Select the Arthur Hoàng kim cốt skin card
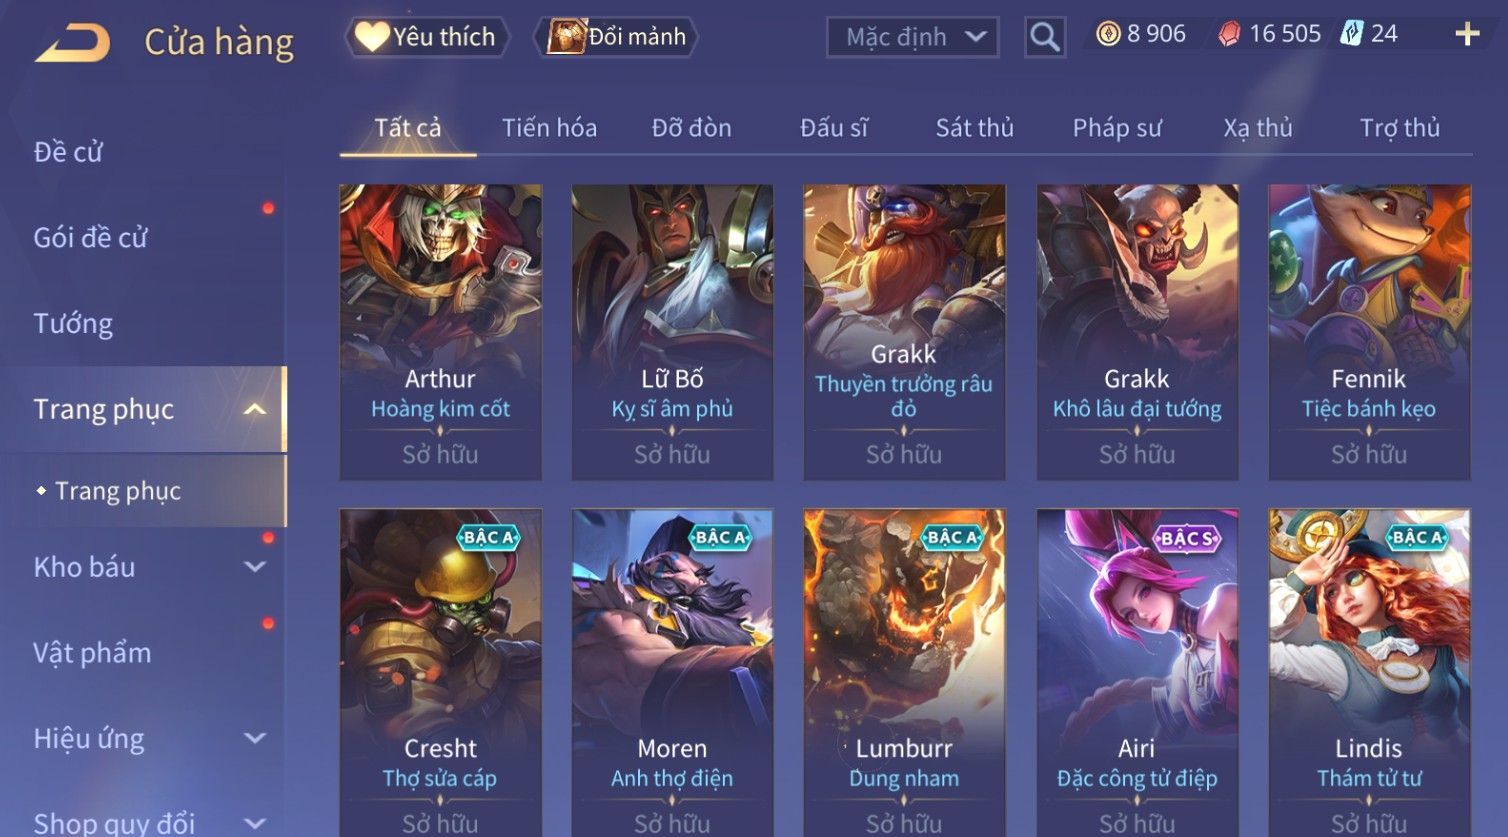This screenshot has height=837, width=1508. point(440,332)
